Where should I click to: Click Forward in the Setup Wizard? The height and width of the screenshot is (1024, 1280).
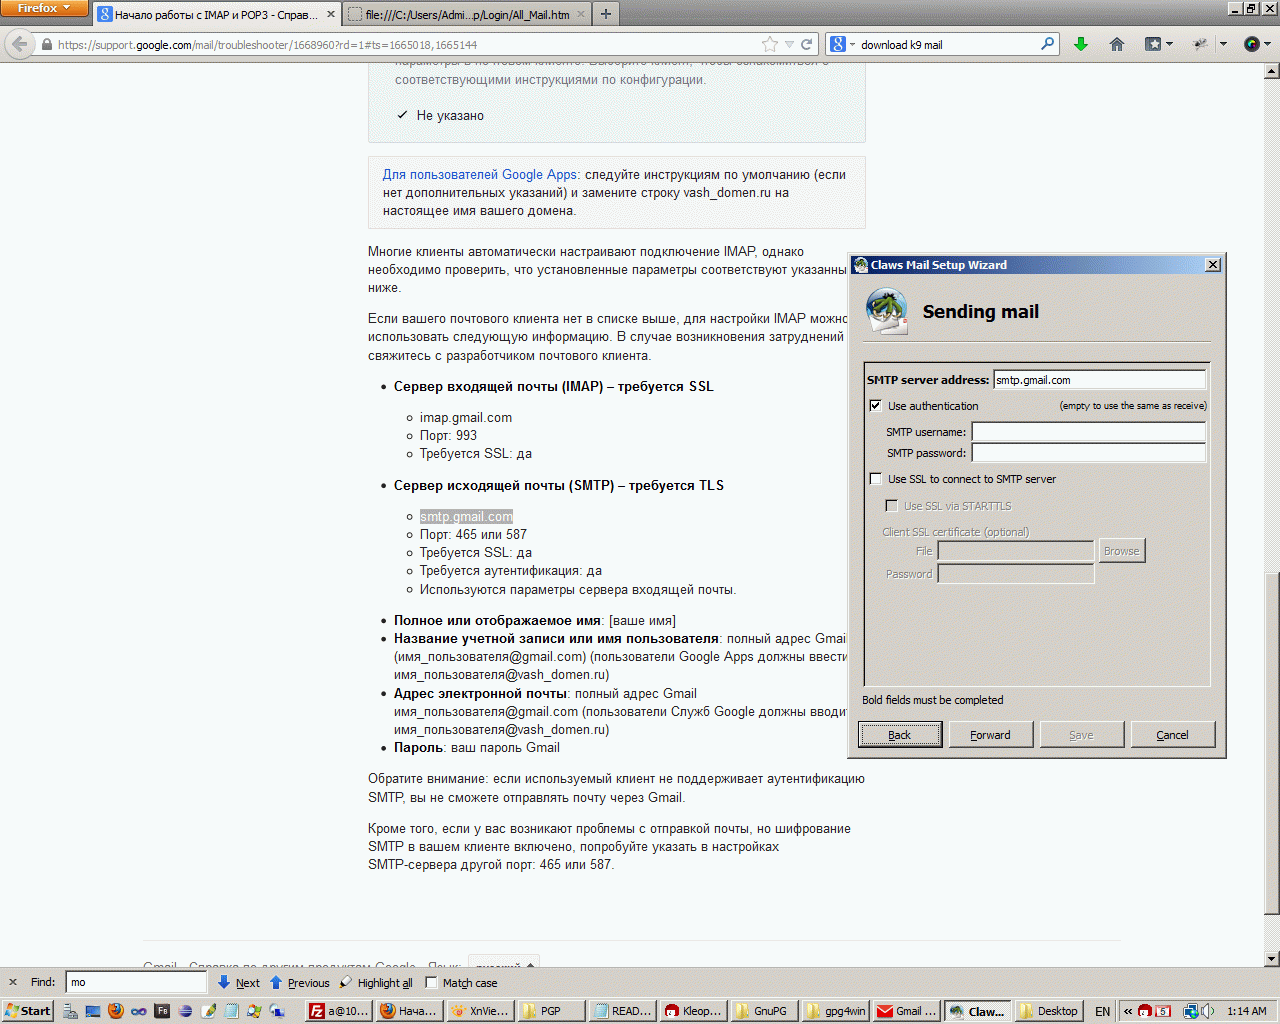pyautogui.click(x=990, y=735)
